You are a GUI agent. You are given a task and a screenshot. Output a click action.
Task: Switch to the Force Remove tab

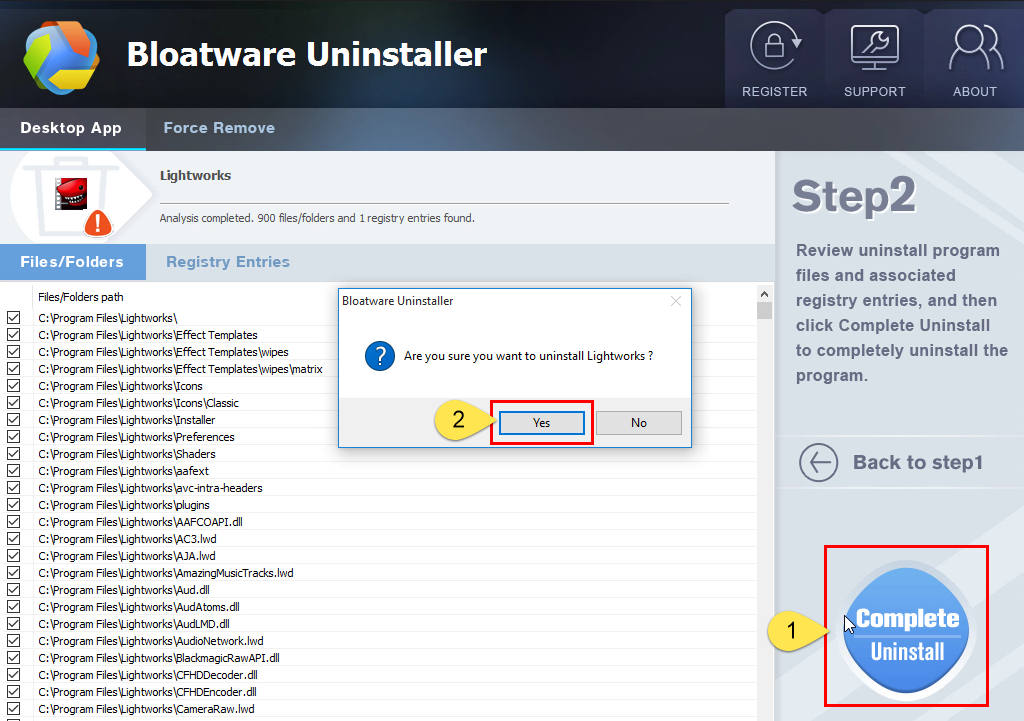(219, 128)
